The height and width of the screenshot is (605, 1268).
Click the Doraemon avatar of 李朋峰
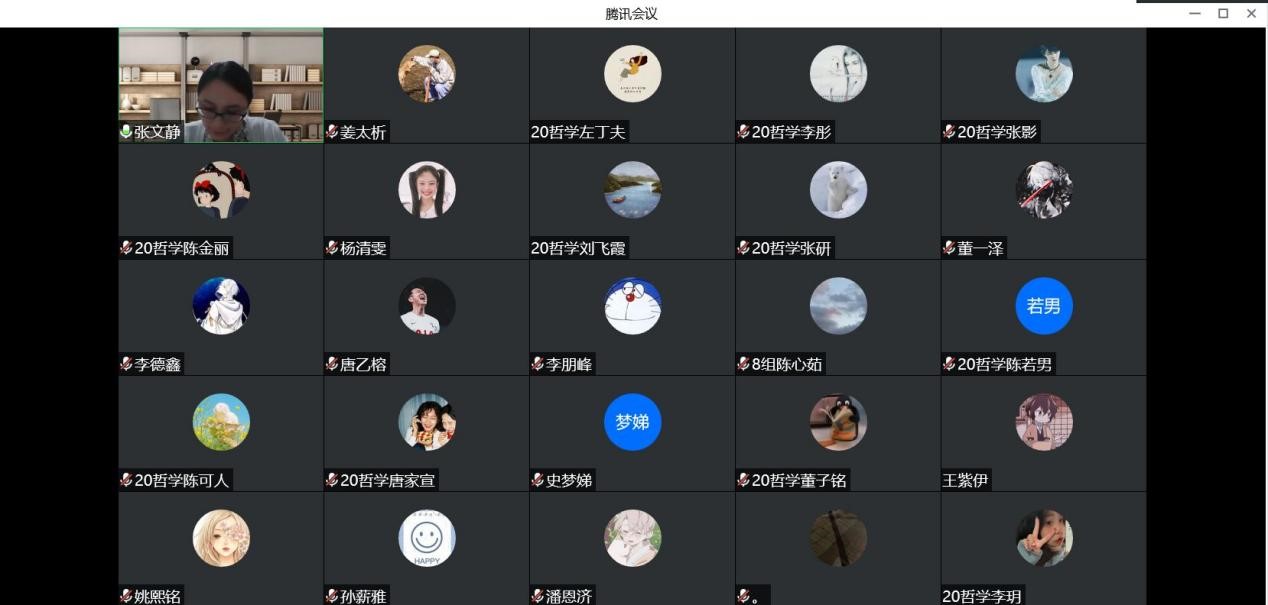(x=633, y=306)
